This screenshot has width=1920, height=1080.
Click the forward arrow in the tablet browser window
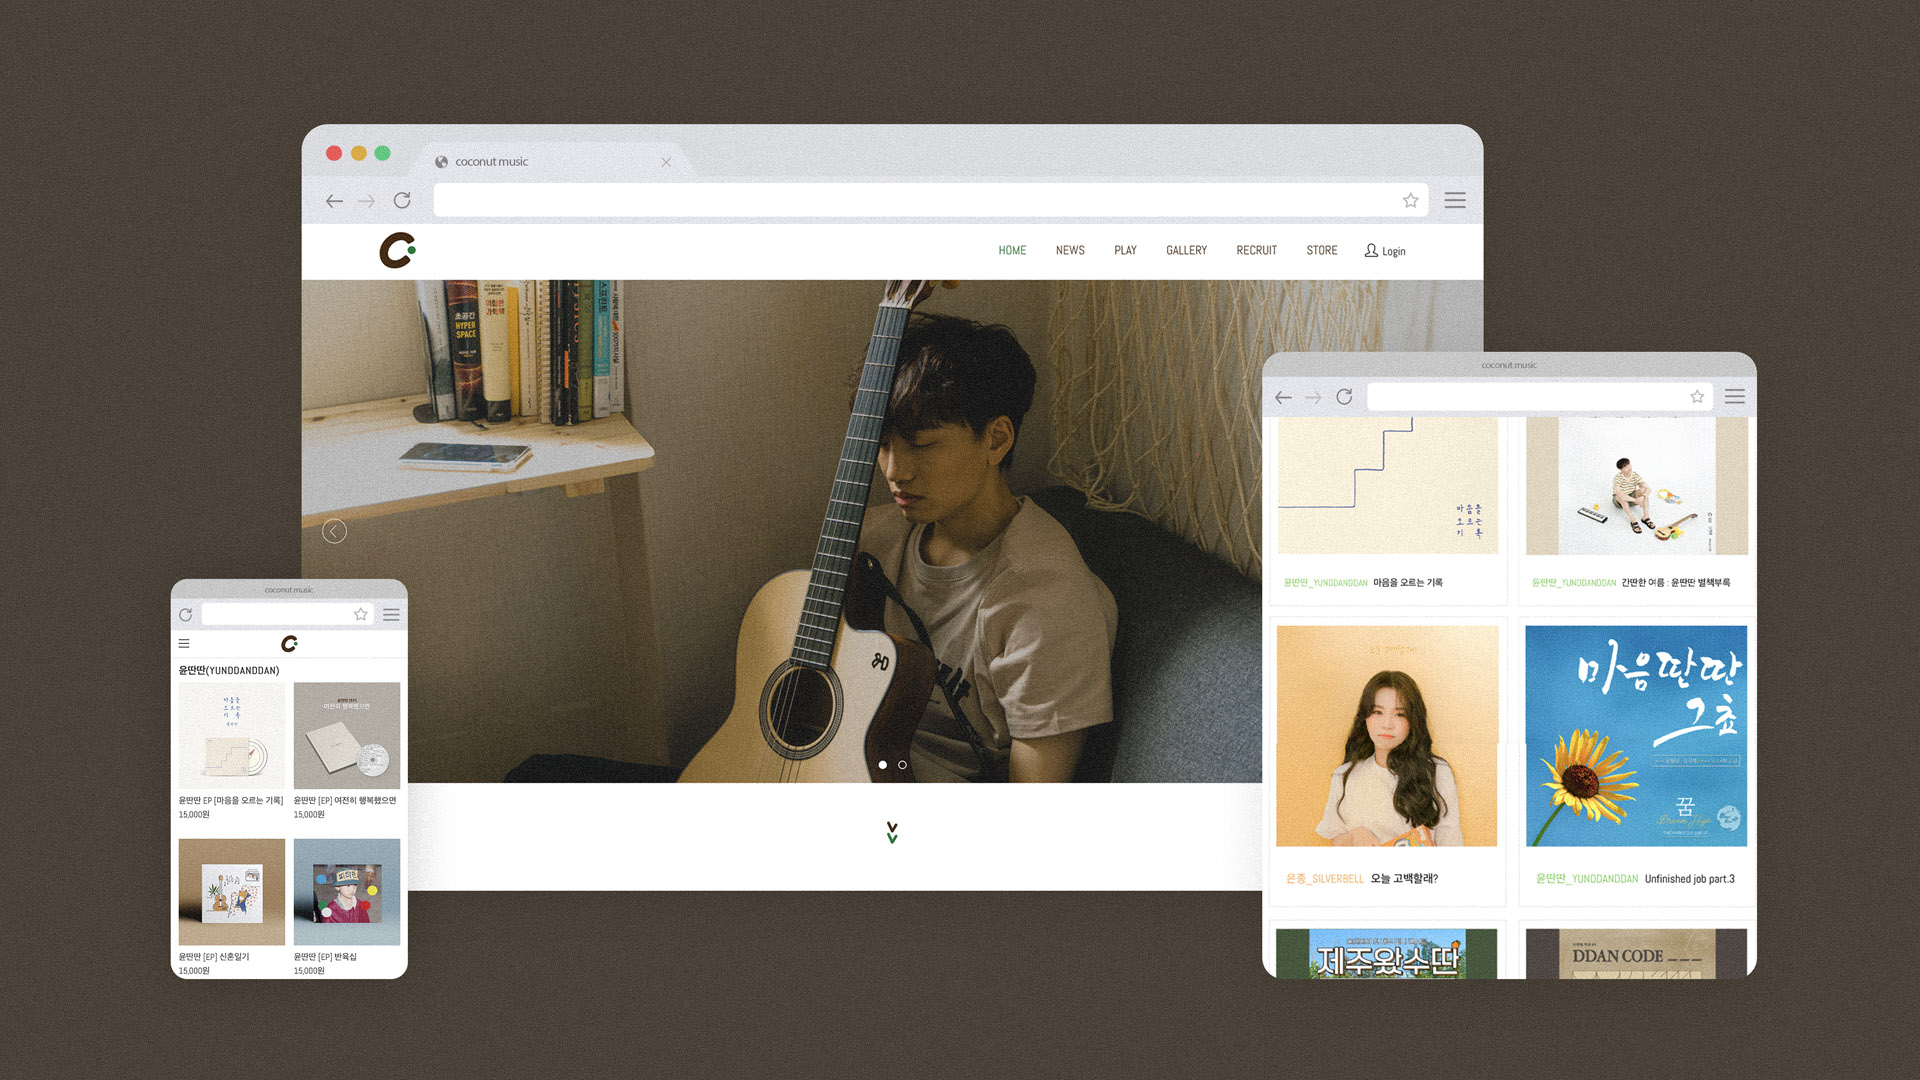click(x=1313, y=397)
